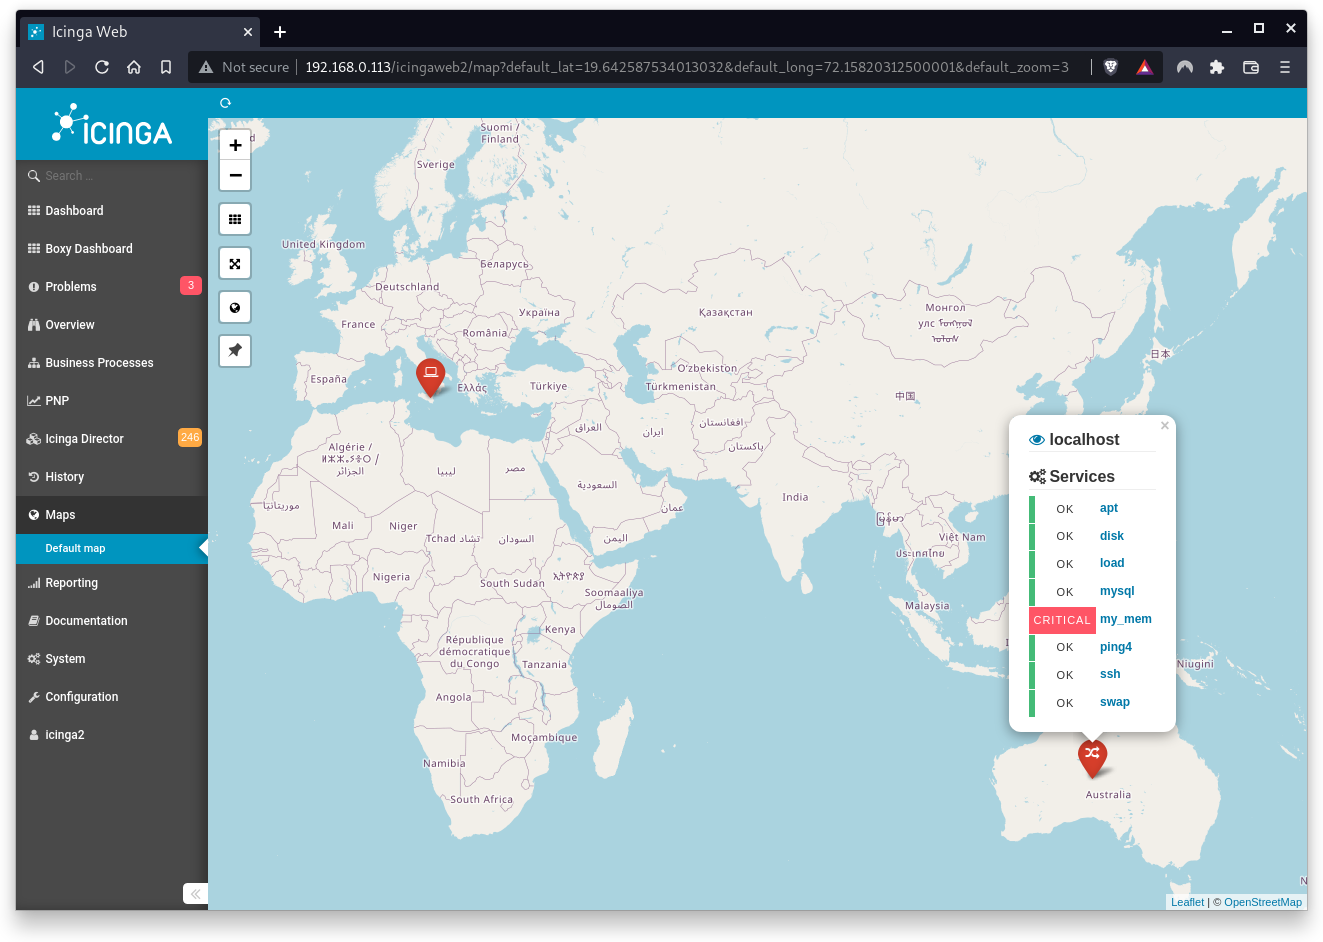Open the Reporting menu item

[71, 583]
